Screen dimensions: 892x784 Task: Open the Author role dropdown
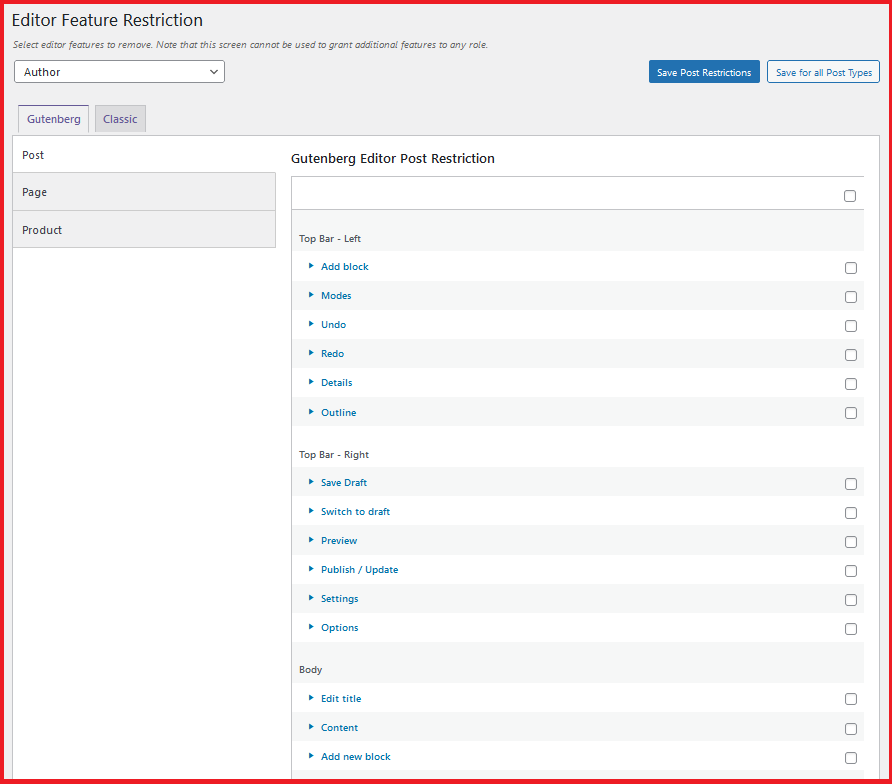[x=120, y=72]
